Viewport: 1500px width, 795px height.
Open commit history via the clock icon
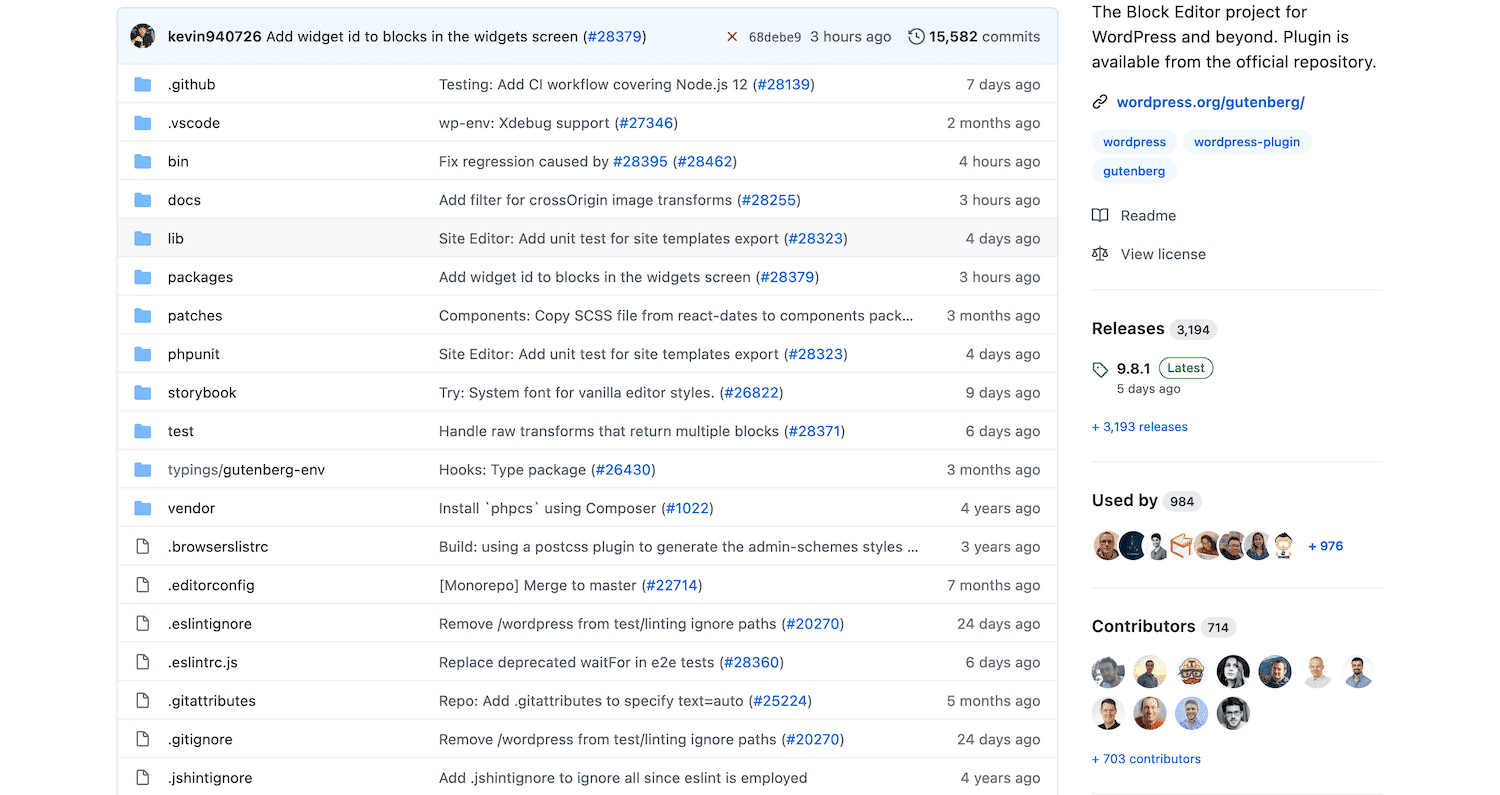pyautogui.click(x=916, y=36)
